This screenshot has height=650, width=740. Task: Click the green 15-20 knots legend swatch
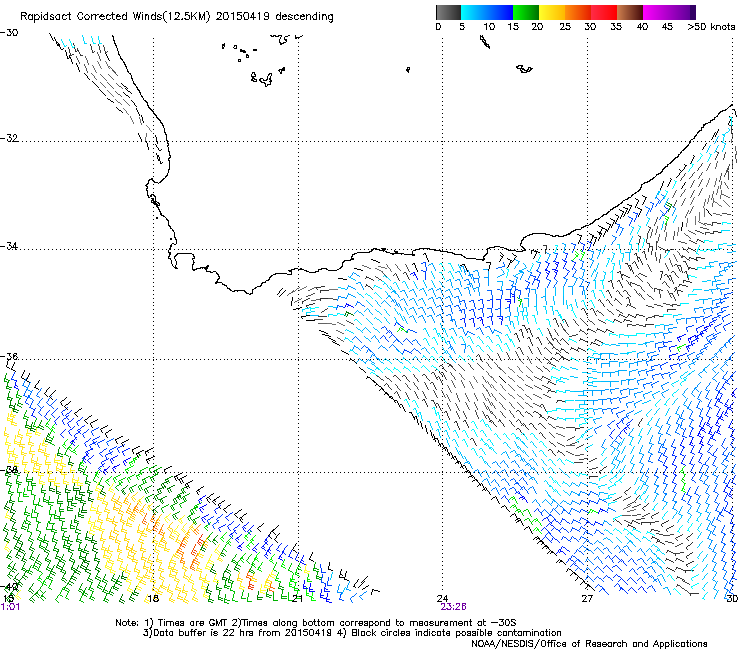point(526,12)
